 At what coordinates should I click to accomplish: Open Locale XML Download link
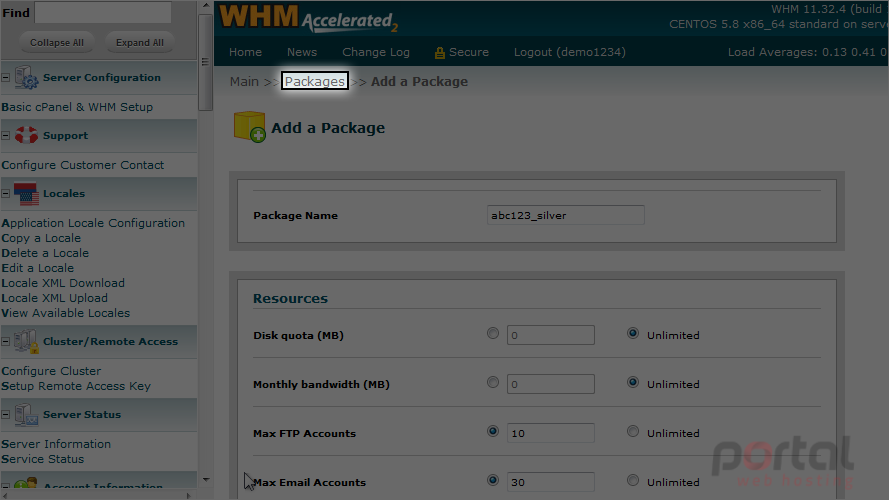pos(63,283)
